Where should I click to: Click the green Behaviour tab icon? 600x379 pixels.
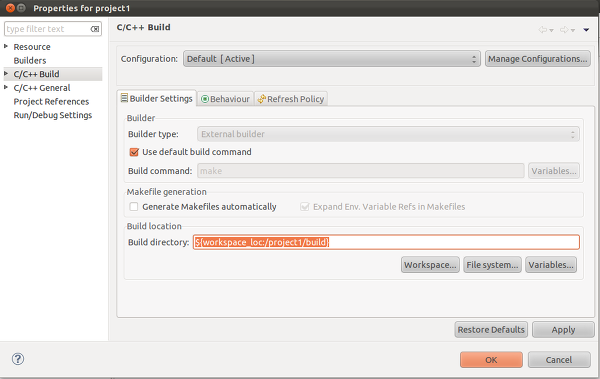[x=205, y=99]
